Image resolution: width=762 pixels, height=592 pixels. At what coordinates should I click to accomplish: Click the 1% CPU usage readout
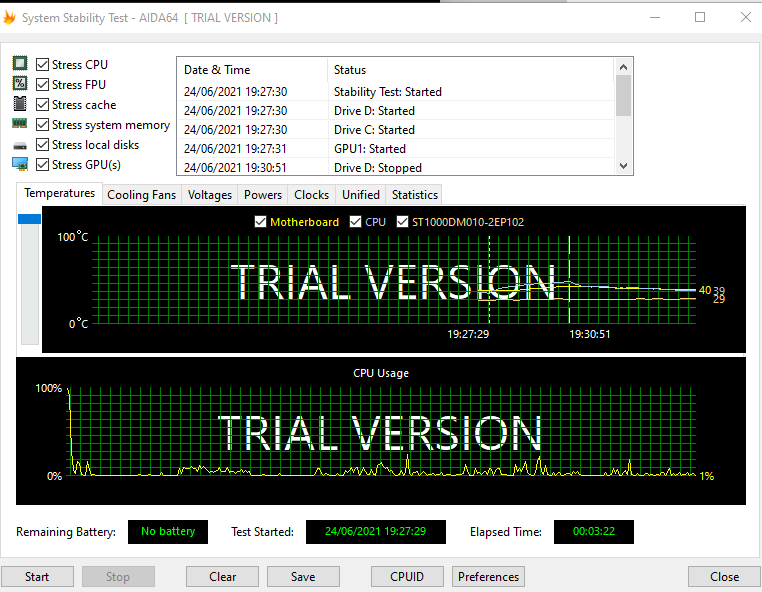point(707,476)
